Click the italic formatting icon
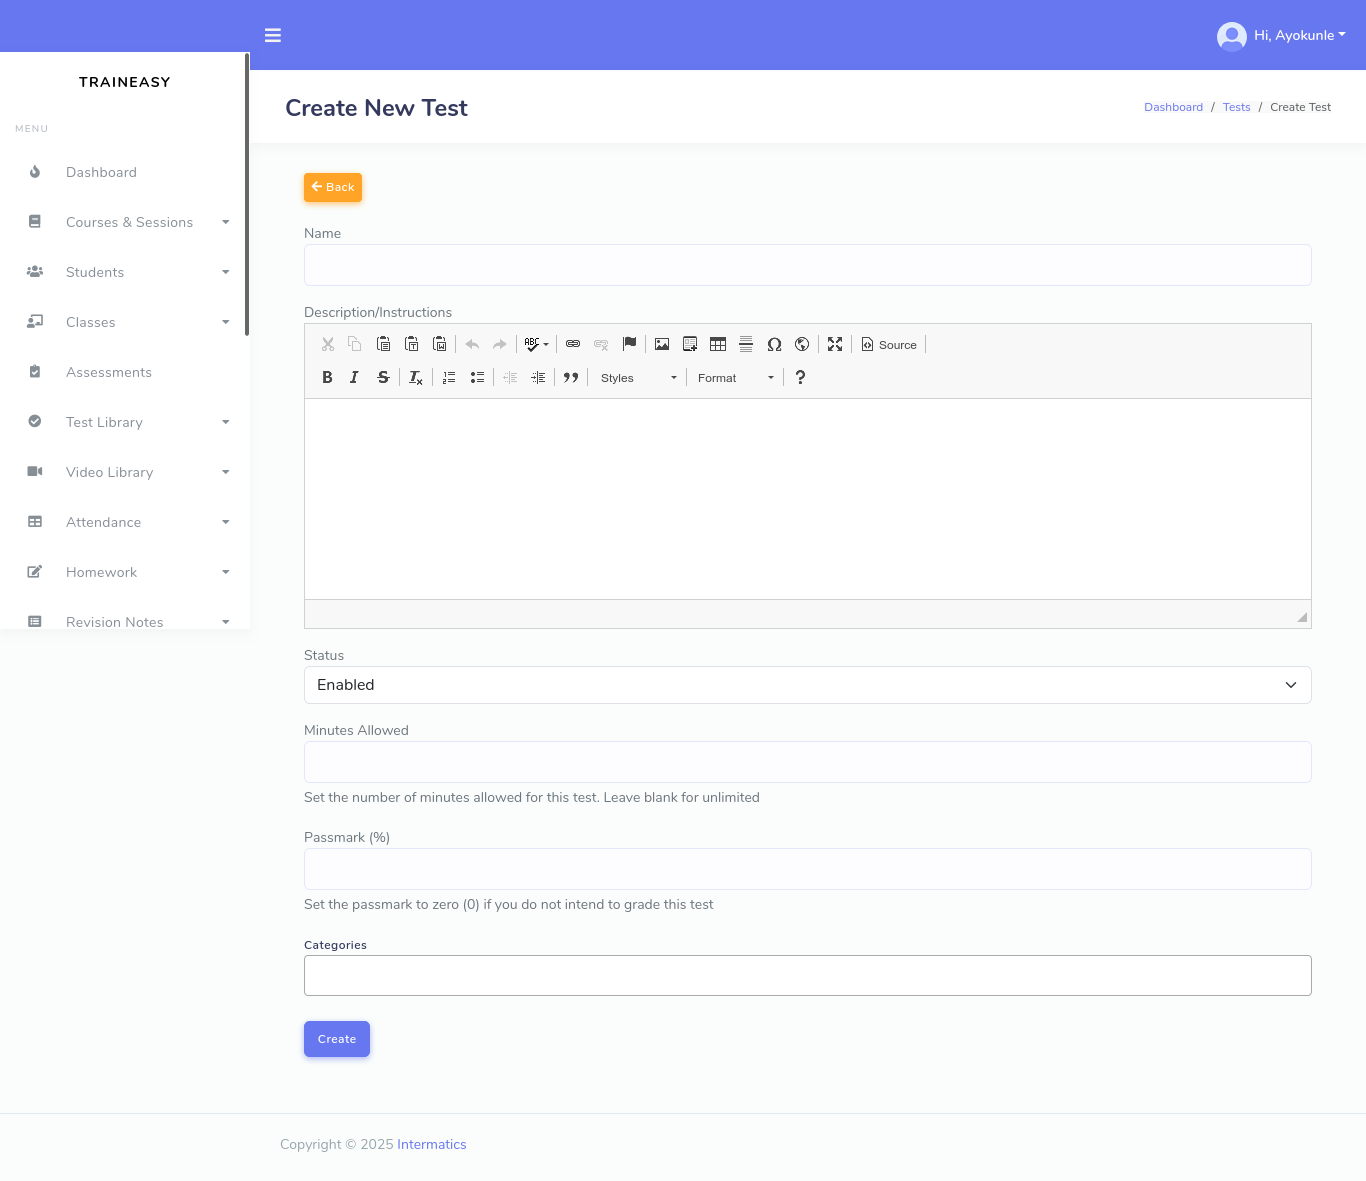 click(354, 378)
